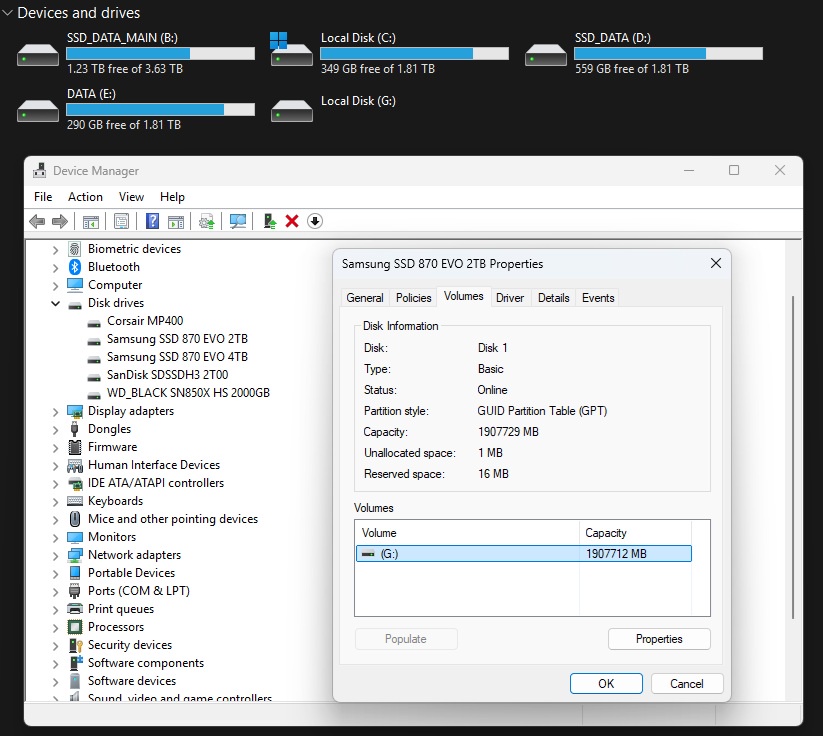Open the Action menu

click(85, 197)
